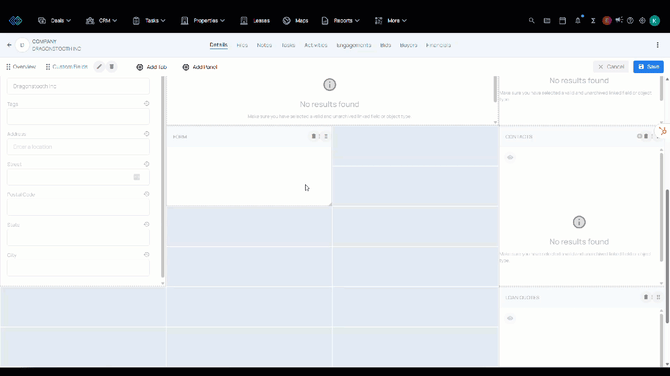This screenshot has width=670, height=376.
Task: Click the City input field
Action: [x=78, y=267]
